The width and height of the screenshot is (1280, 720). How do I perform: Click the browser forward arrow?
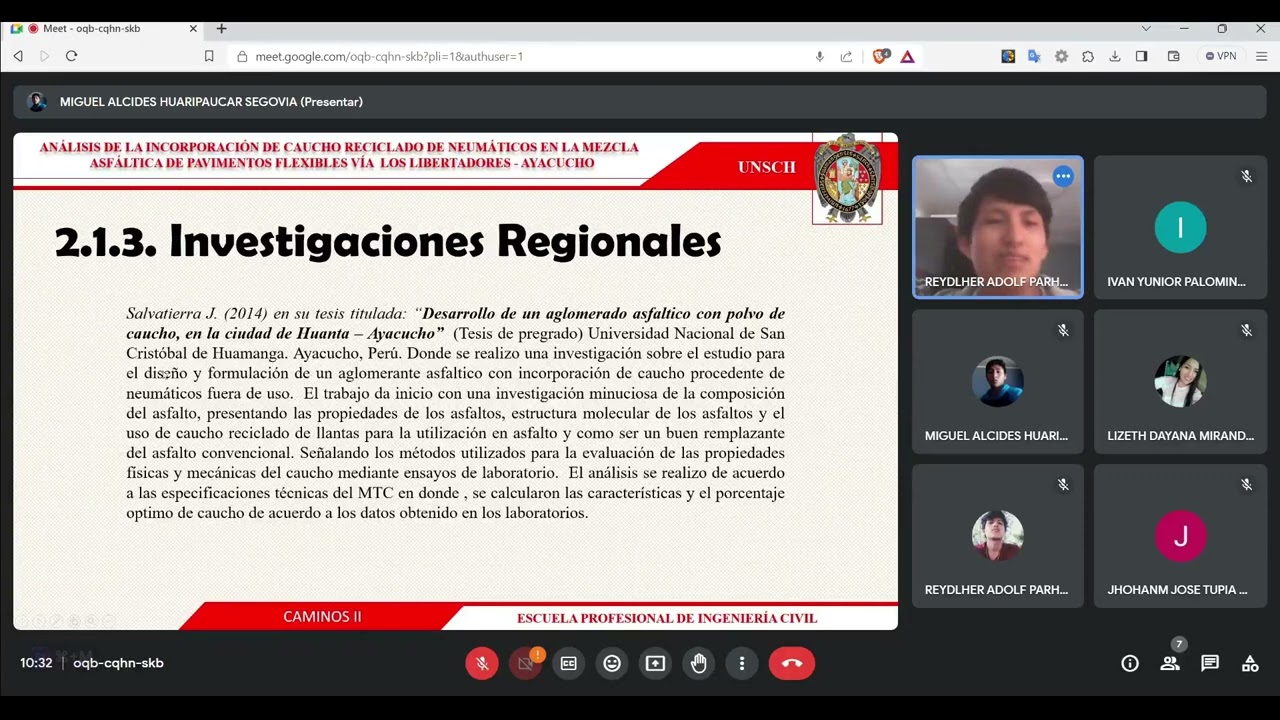[x=44, y=56]
